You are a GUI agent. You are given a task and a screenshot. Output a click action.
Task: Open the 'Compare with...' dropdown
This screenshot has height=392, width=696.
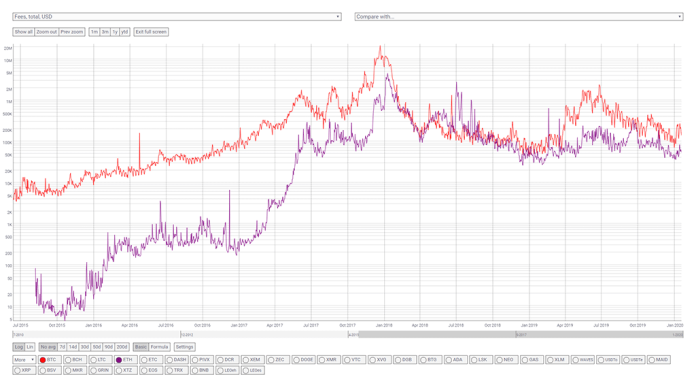518,16
